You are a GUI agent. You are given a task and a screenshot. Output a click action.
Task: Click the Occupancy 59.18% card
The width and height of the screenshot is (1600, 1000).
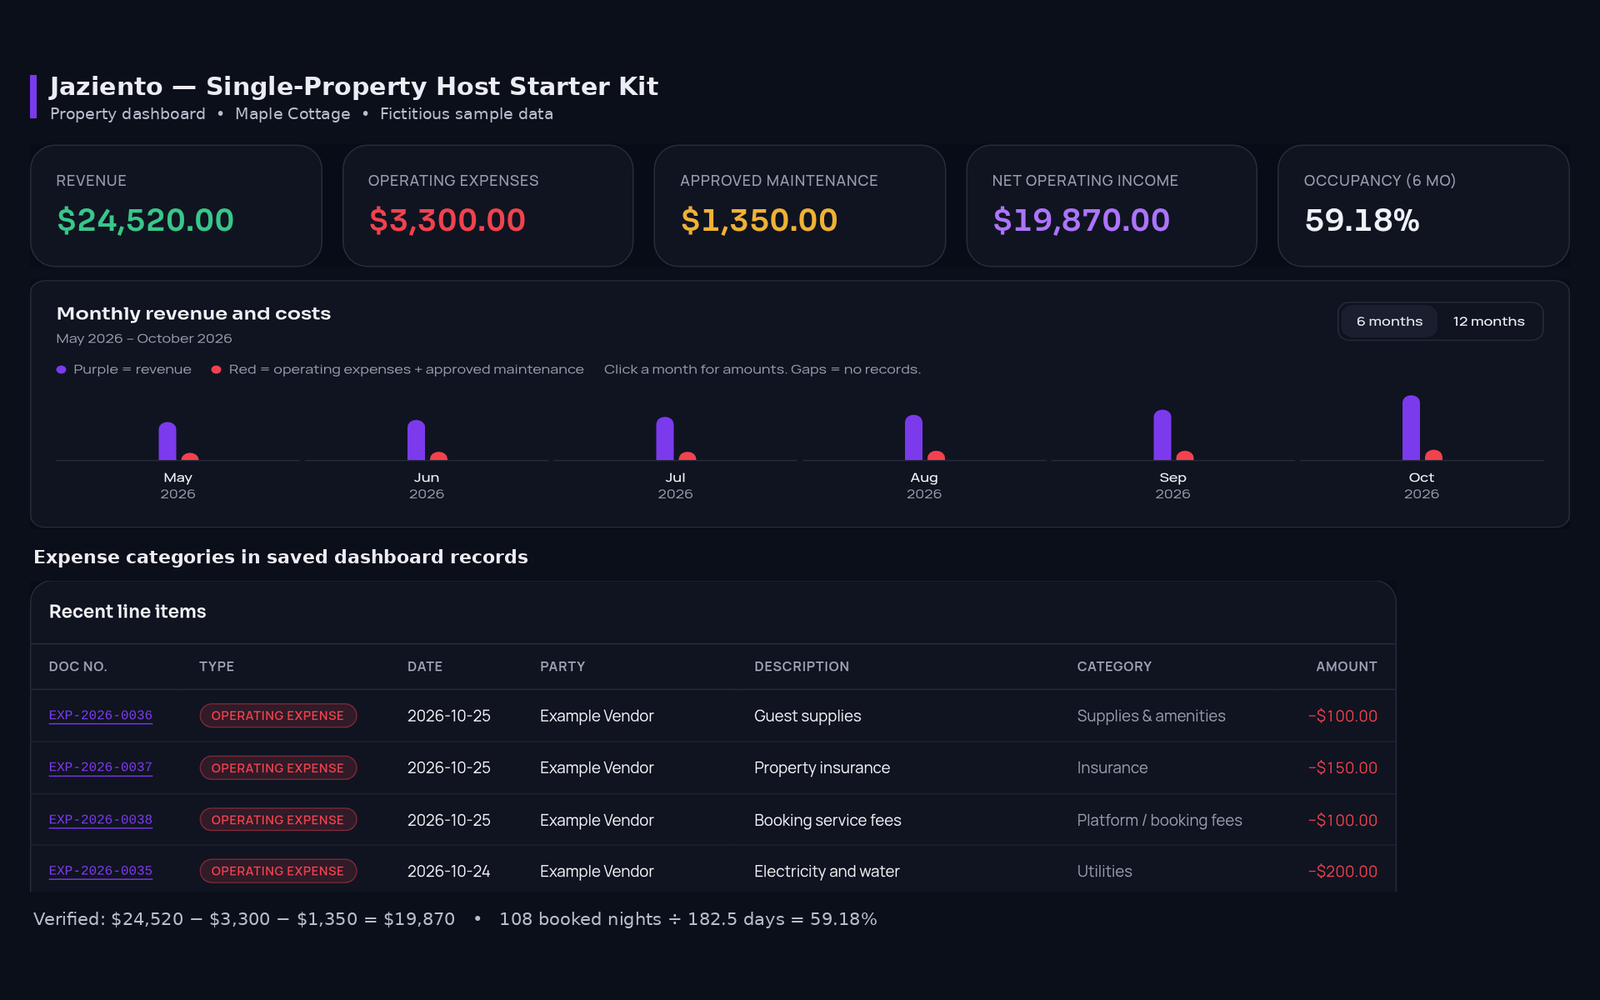coord(1423,206)
